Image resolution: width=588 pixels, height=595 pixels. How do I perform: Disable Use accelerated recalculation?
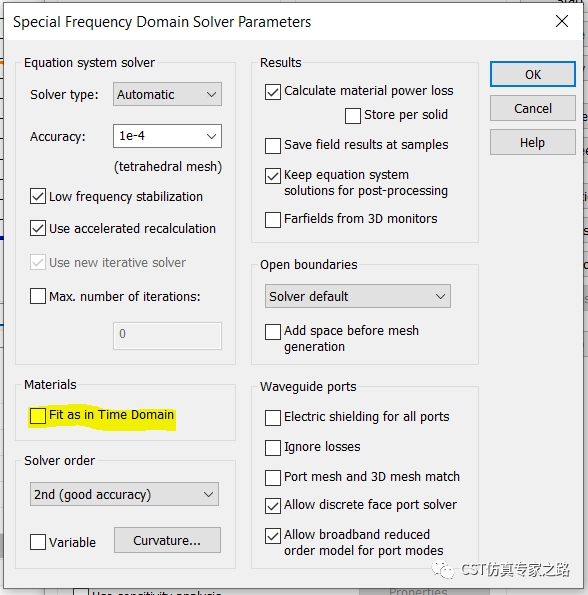pos(38,228)
